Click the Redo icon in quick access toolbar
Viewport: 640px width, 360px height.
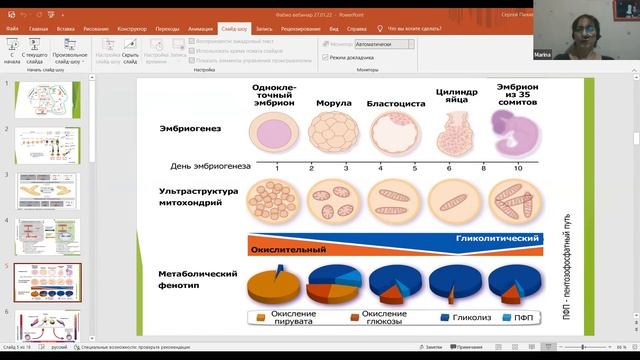point(39,15)
